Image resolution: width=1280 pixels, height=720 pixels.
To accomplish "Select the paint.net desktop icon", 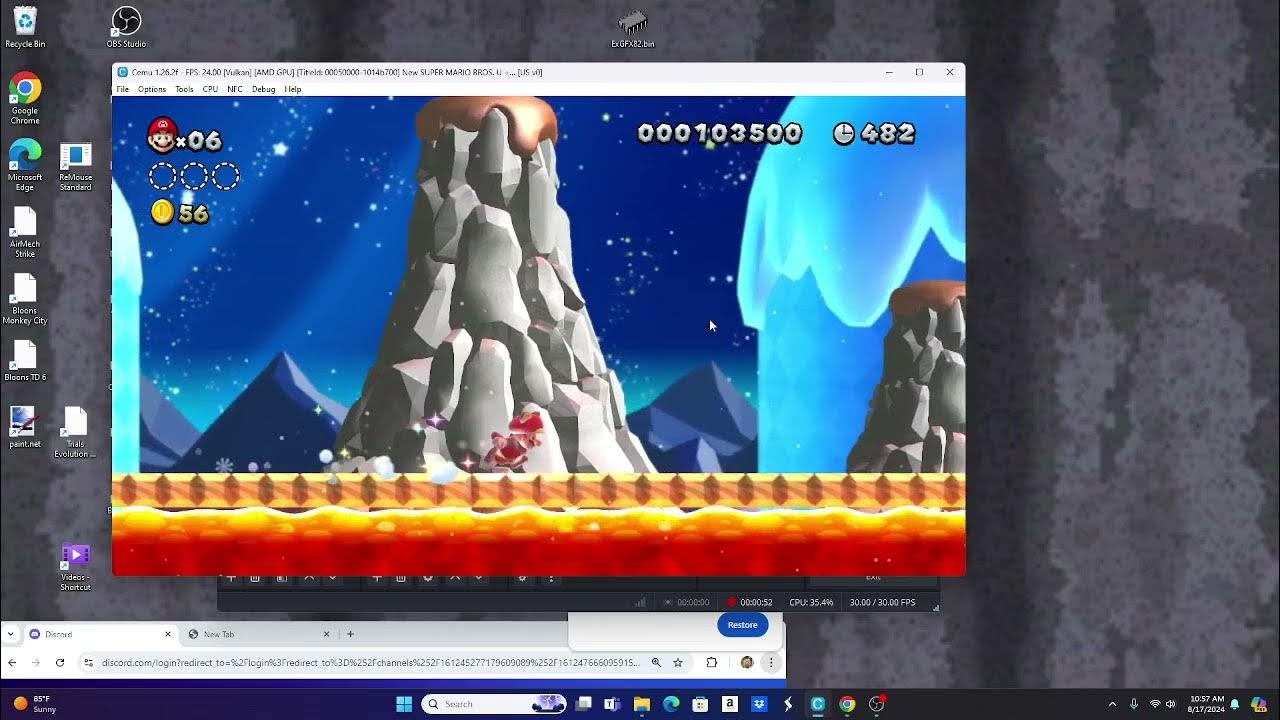I will click(x=25, y=427).
